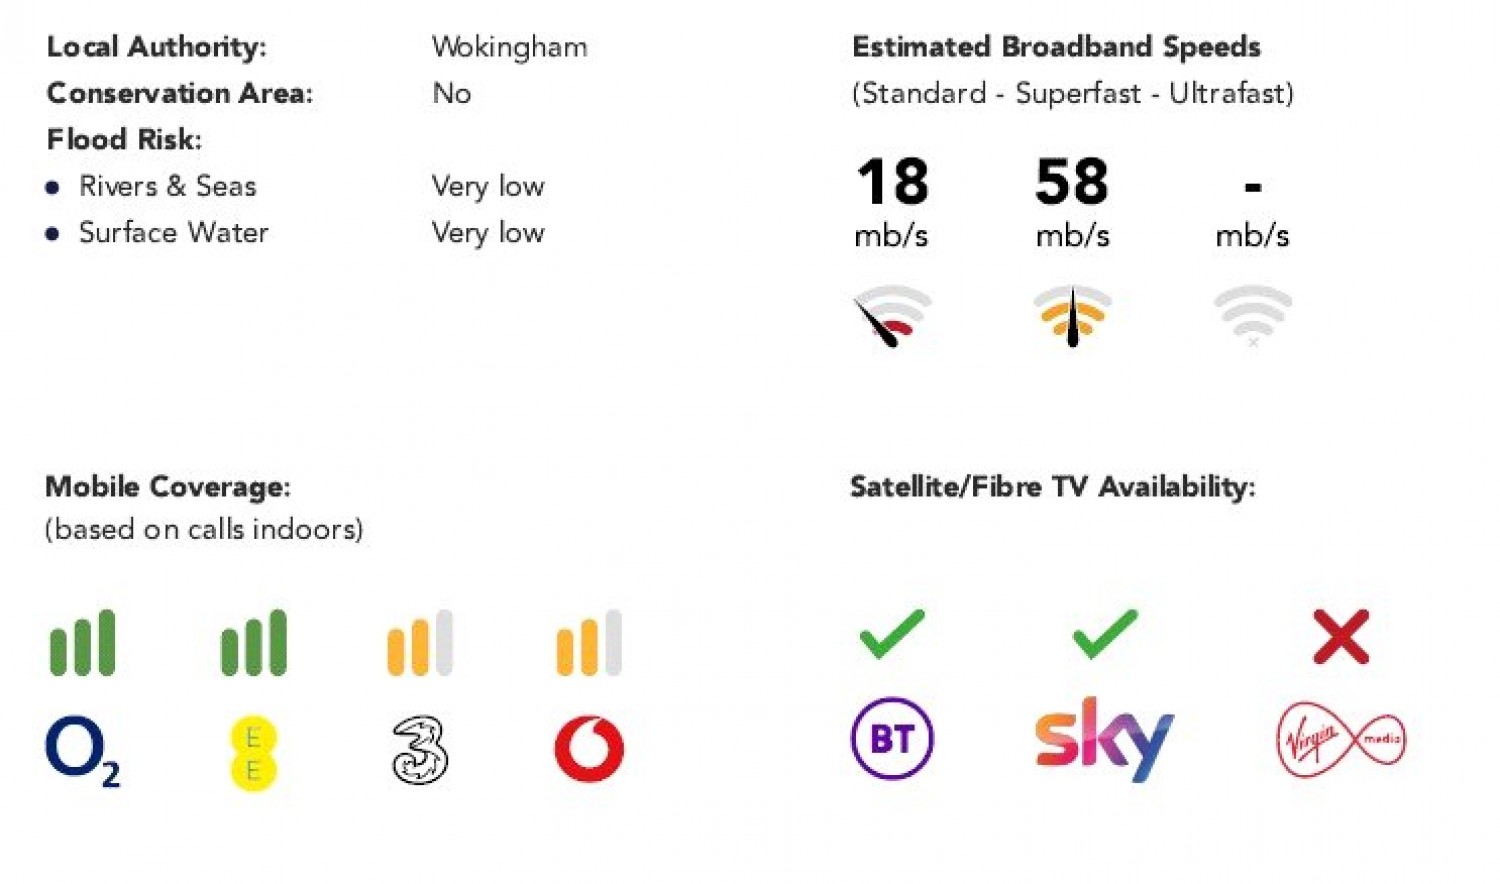Viewport: 1500px width, 884px height.
Task: Click the grey ultrafast unavailable wifi icon
Action: [1252, 315]
